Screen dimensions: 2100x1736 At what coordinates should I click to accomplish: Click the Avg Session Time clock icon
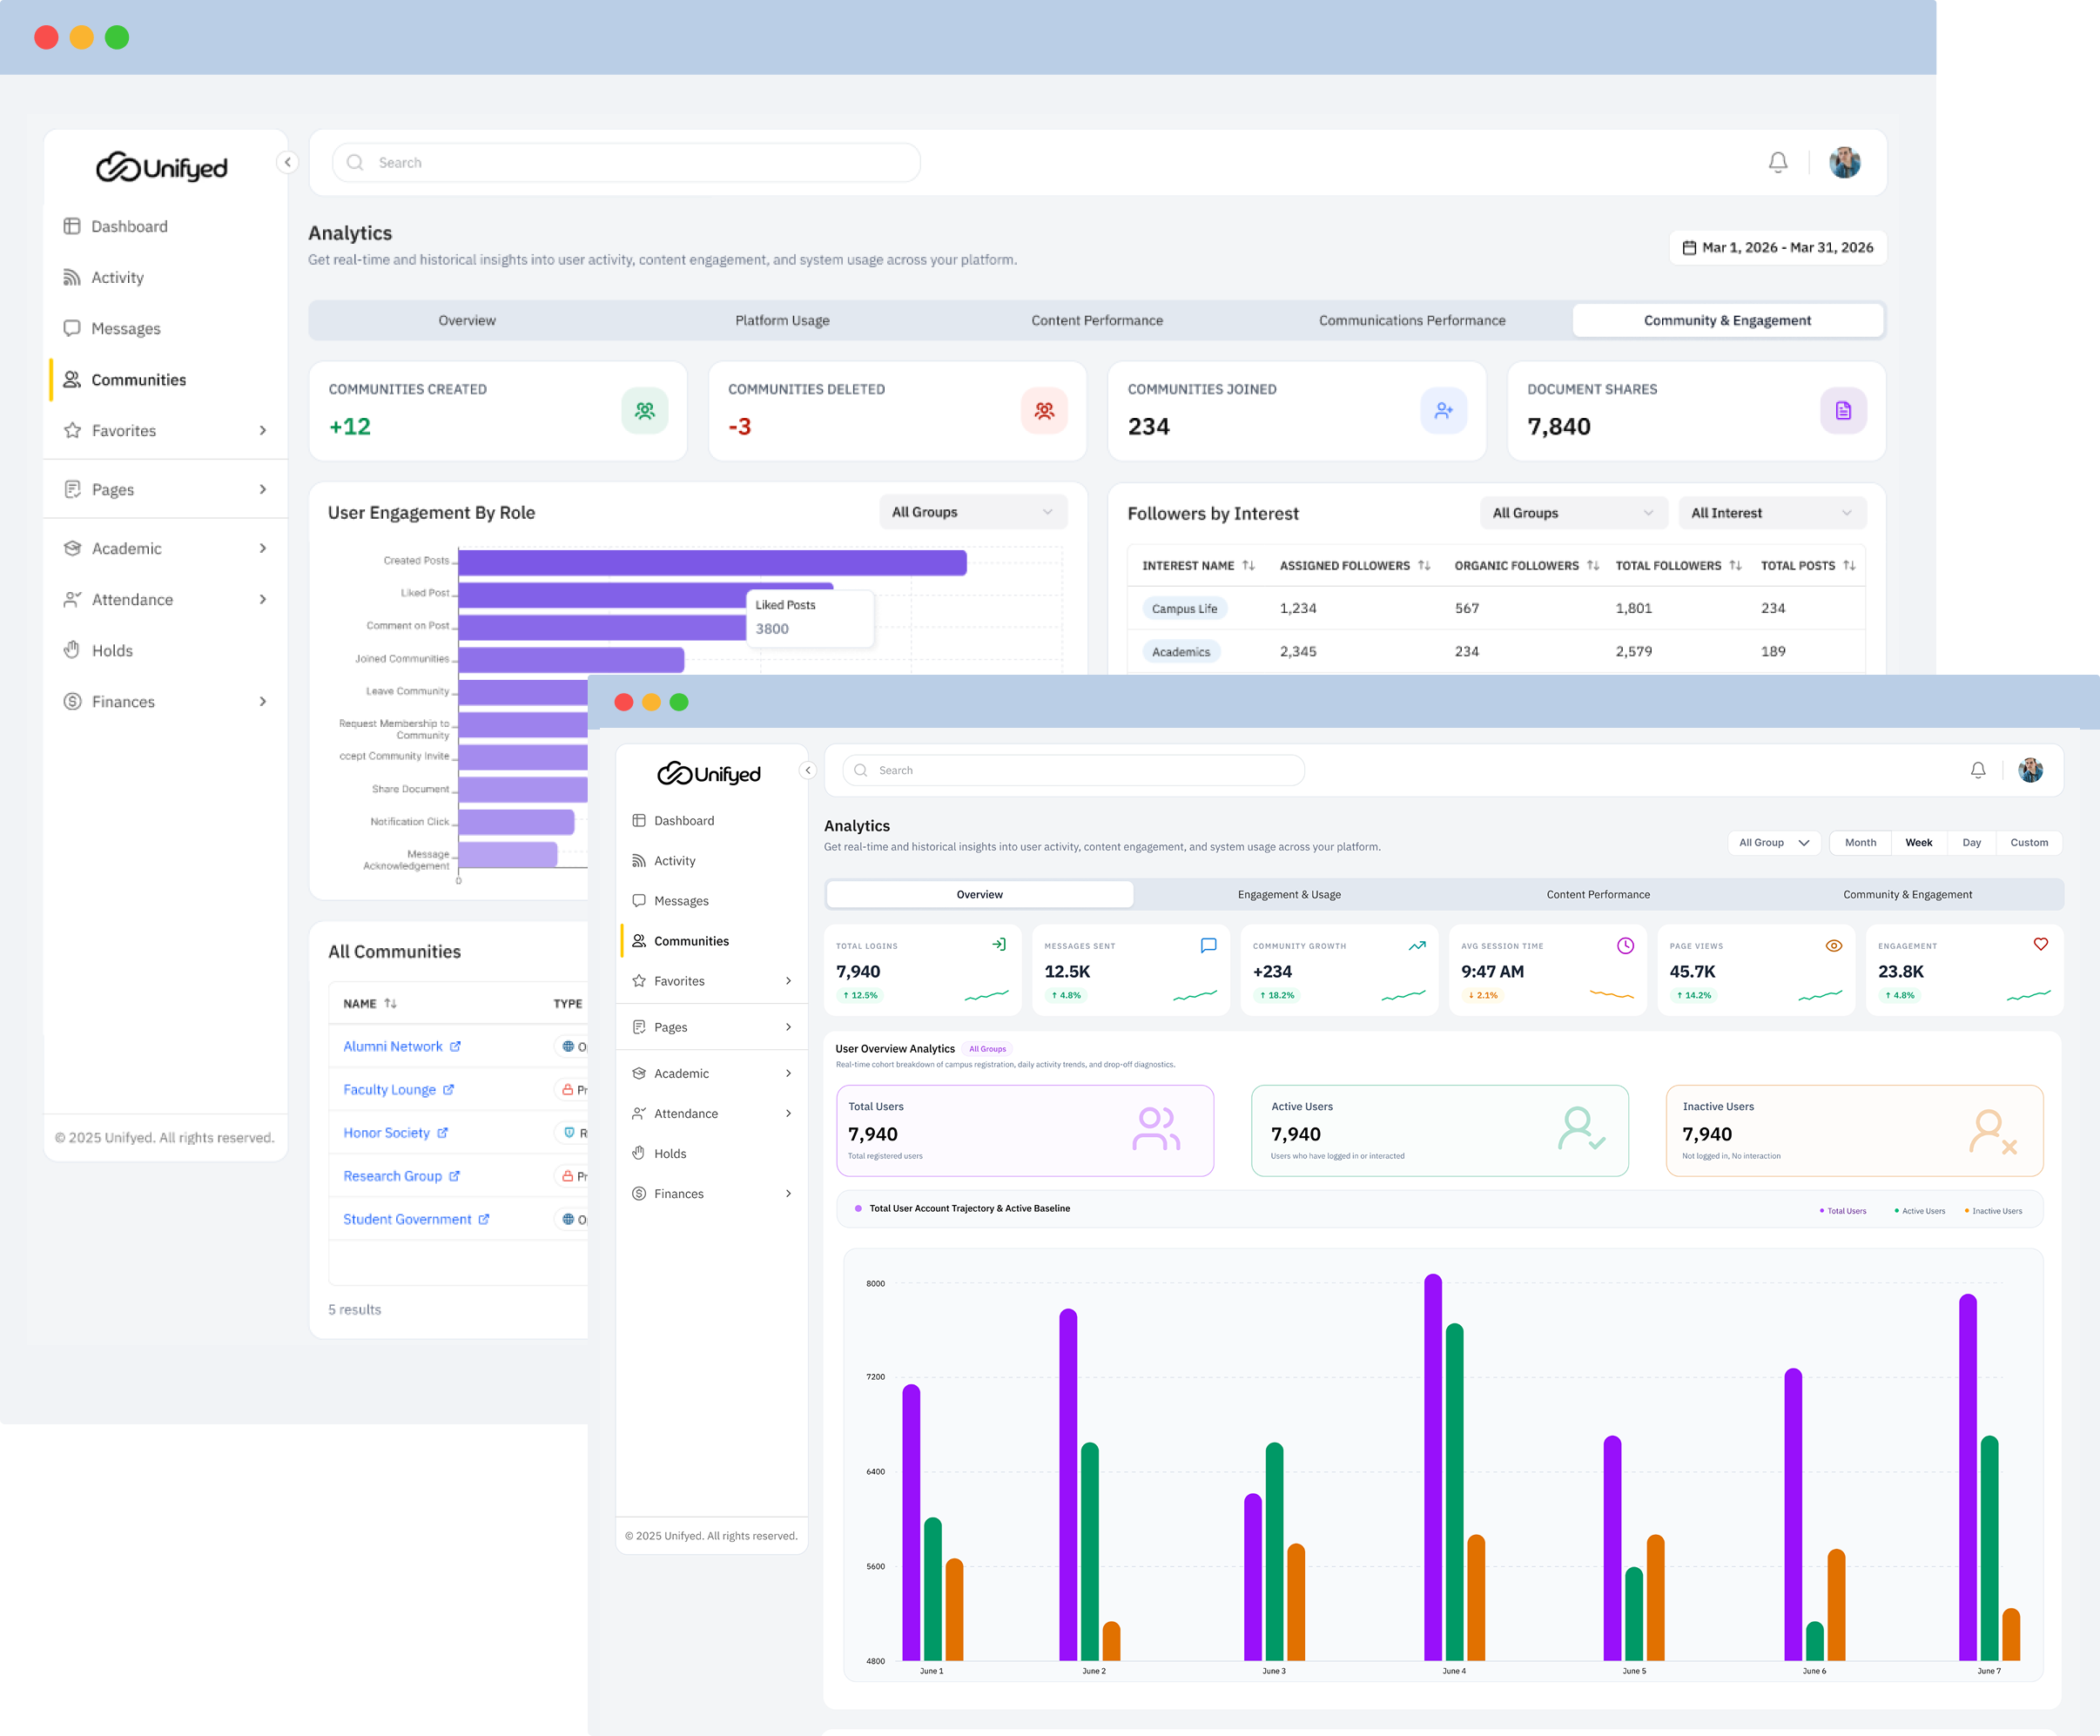click(x=1625, y=945)
